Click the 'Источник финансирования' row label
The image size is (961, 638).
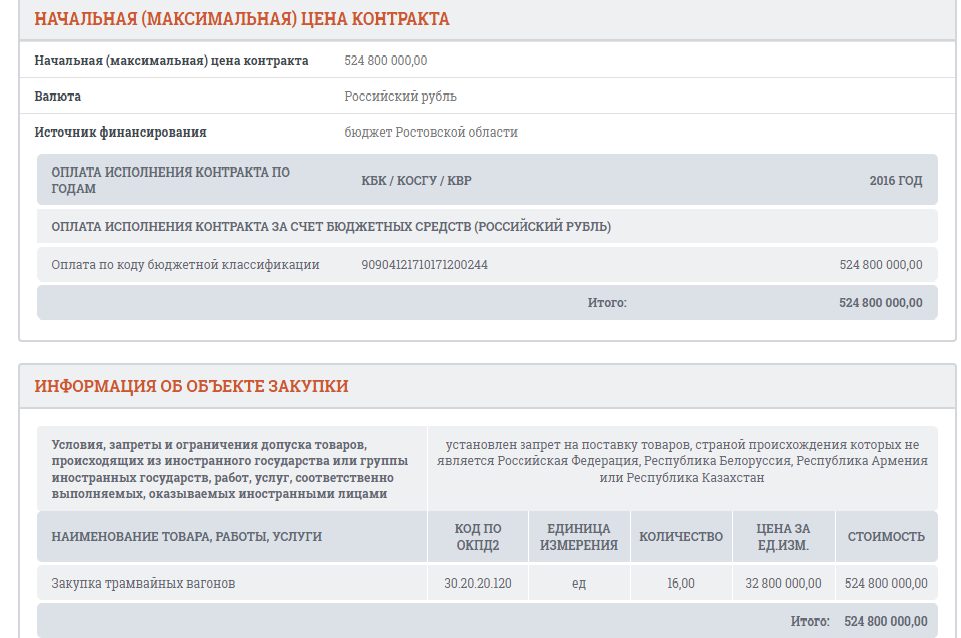pyautogui.click(x=120, y=133)
